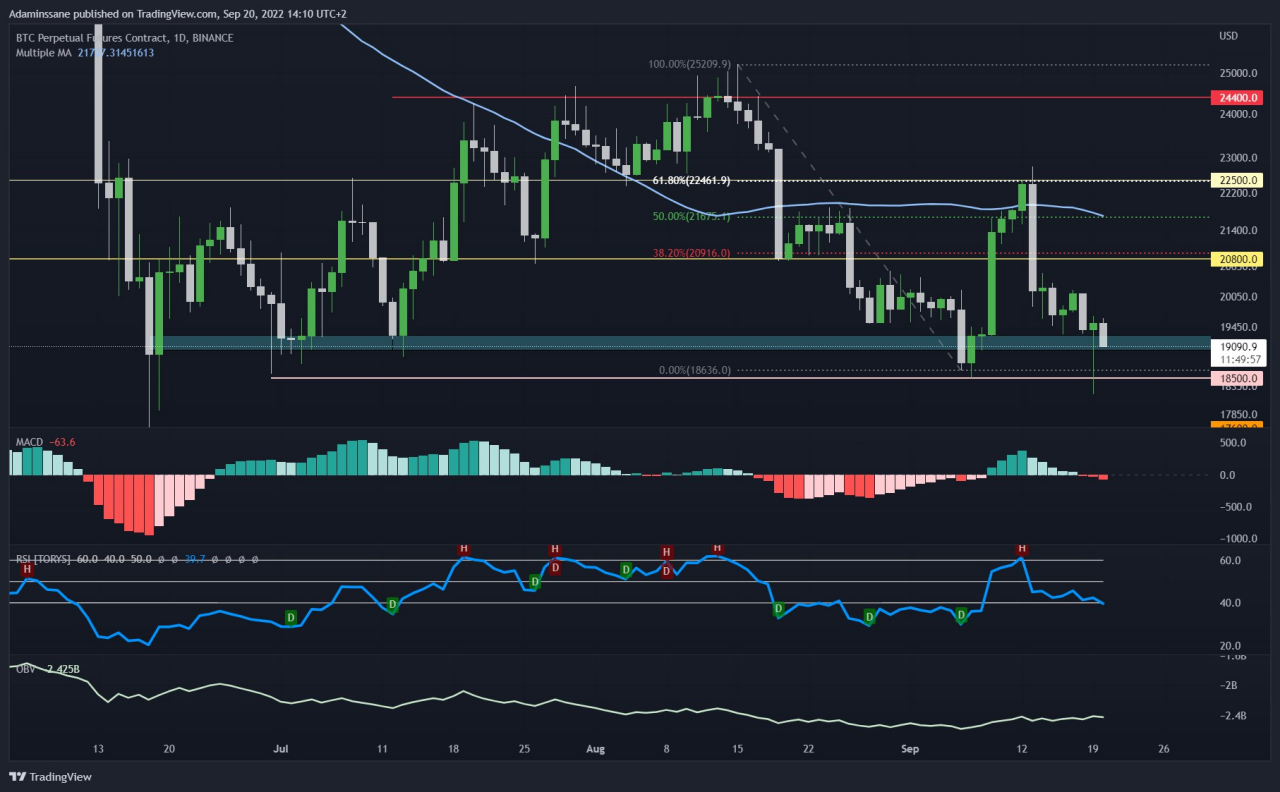Viewport: 1280px width, 792px height.
Task: Click the Sep date on time axis
Action: [909, 748]
